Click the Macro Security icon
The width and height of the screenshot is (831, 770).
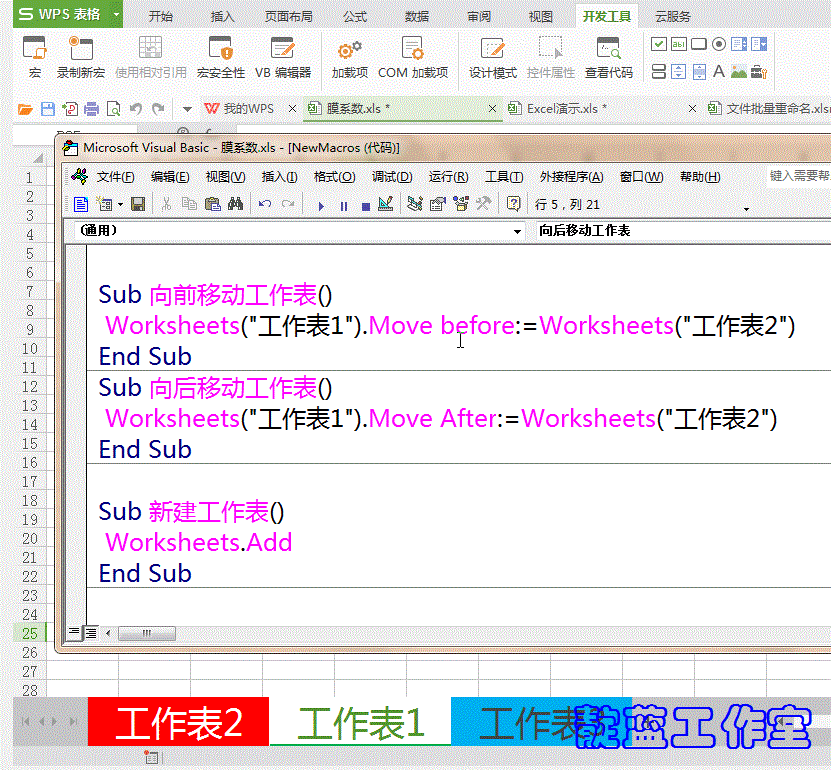[220, 55]
